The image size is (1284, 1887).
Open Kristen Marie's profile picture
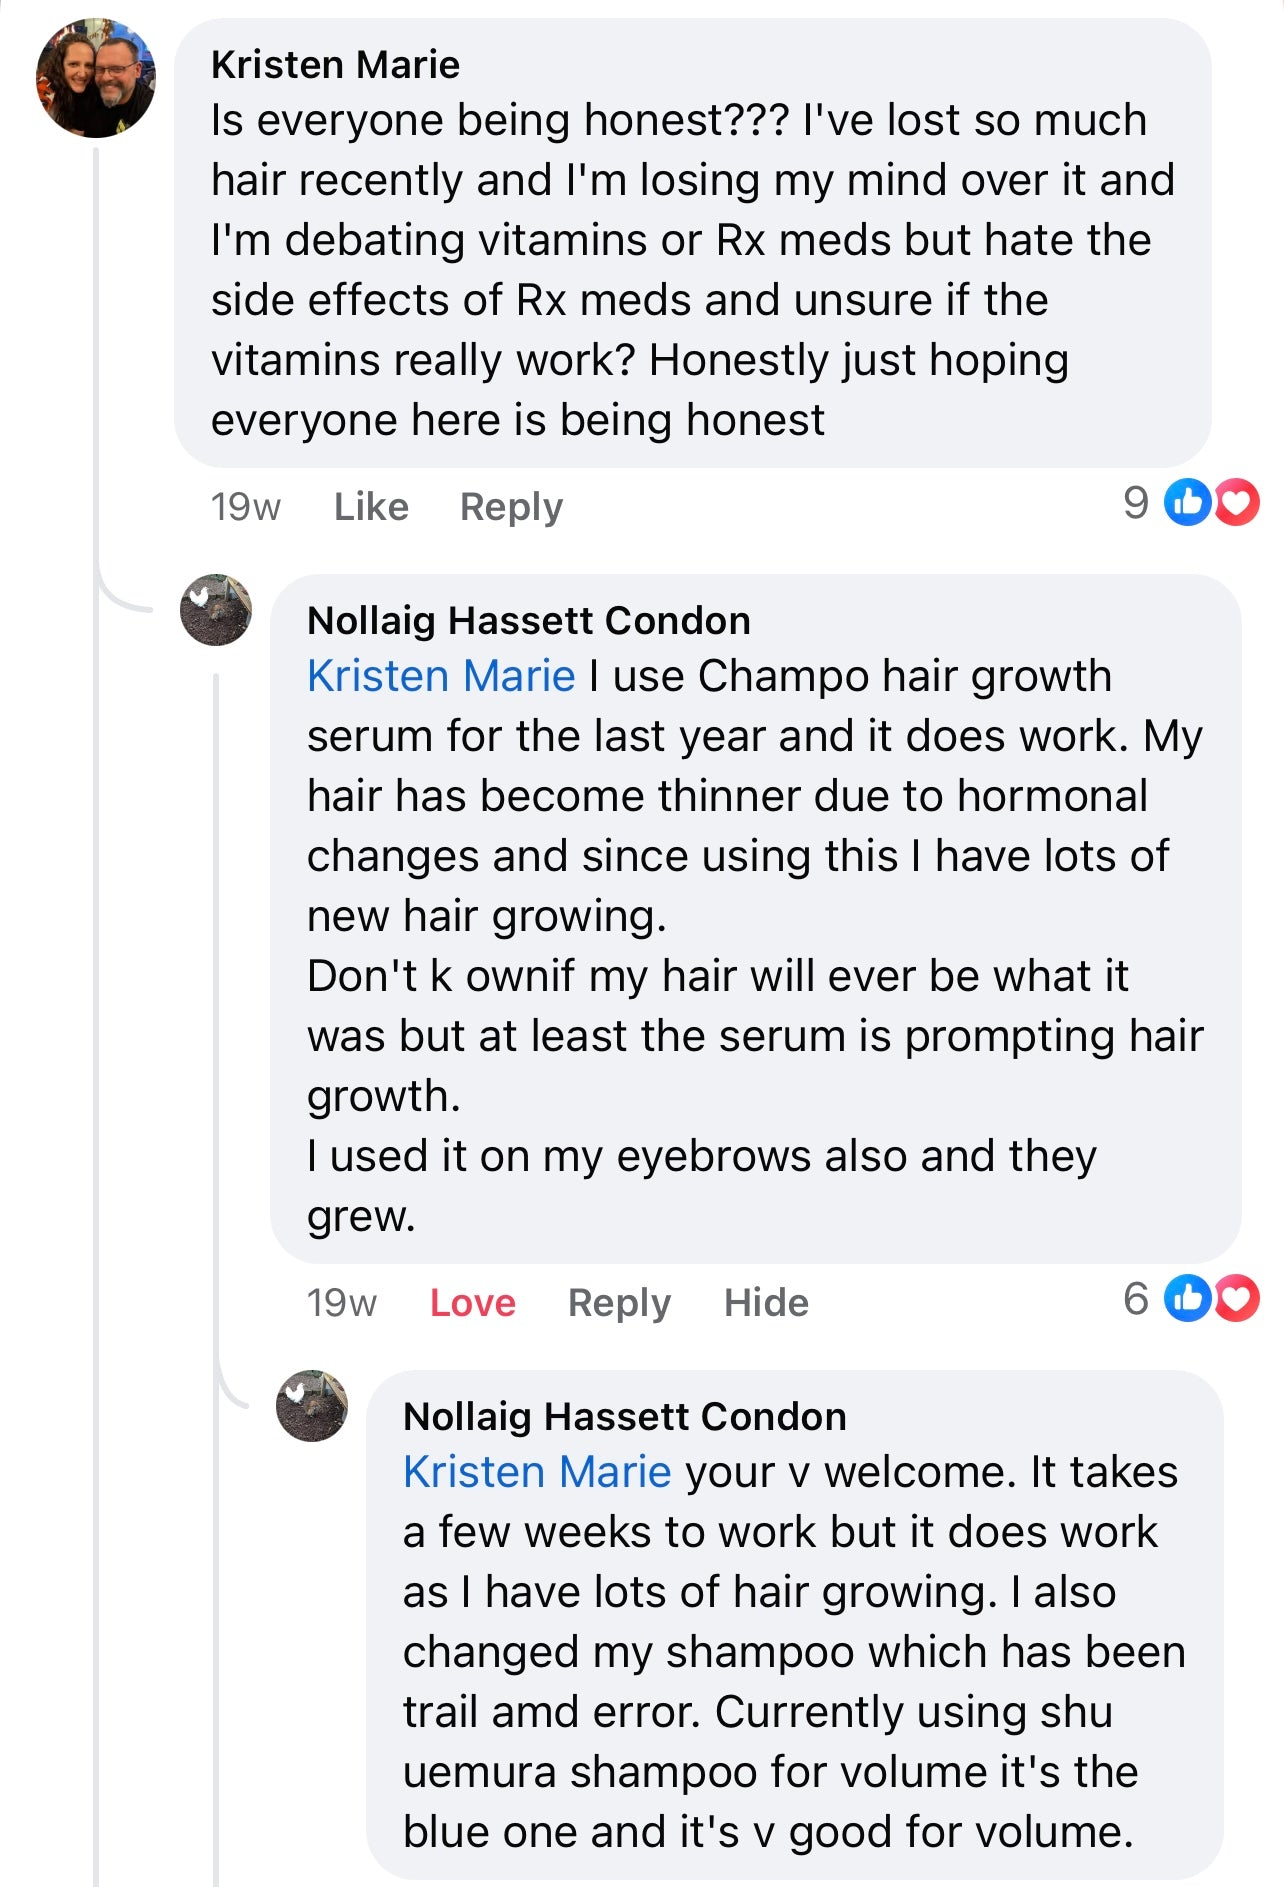click(96, 78)
